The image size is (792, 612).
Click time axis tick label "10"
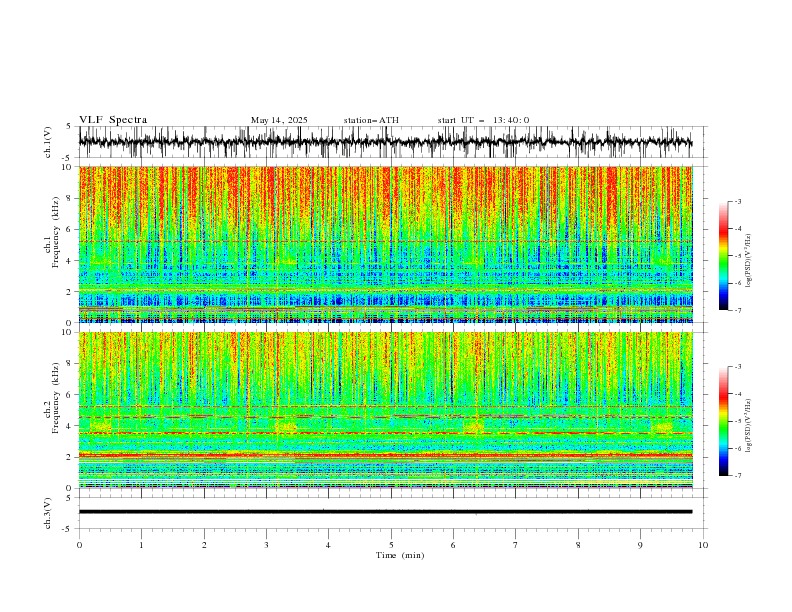click(x=703, y=545)
